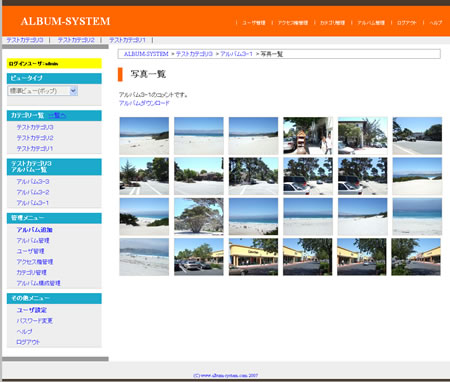Image resolution: width=450 pixels, height=382 pixels.
Task: Open the fourth thumbnail in the bottom row
Action: [x=308, y=257]
